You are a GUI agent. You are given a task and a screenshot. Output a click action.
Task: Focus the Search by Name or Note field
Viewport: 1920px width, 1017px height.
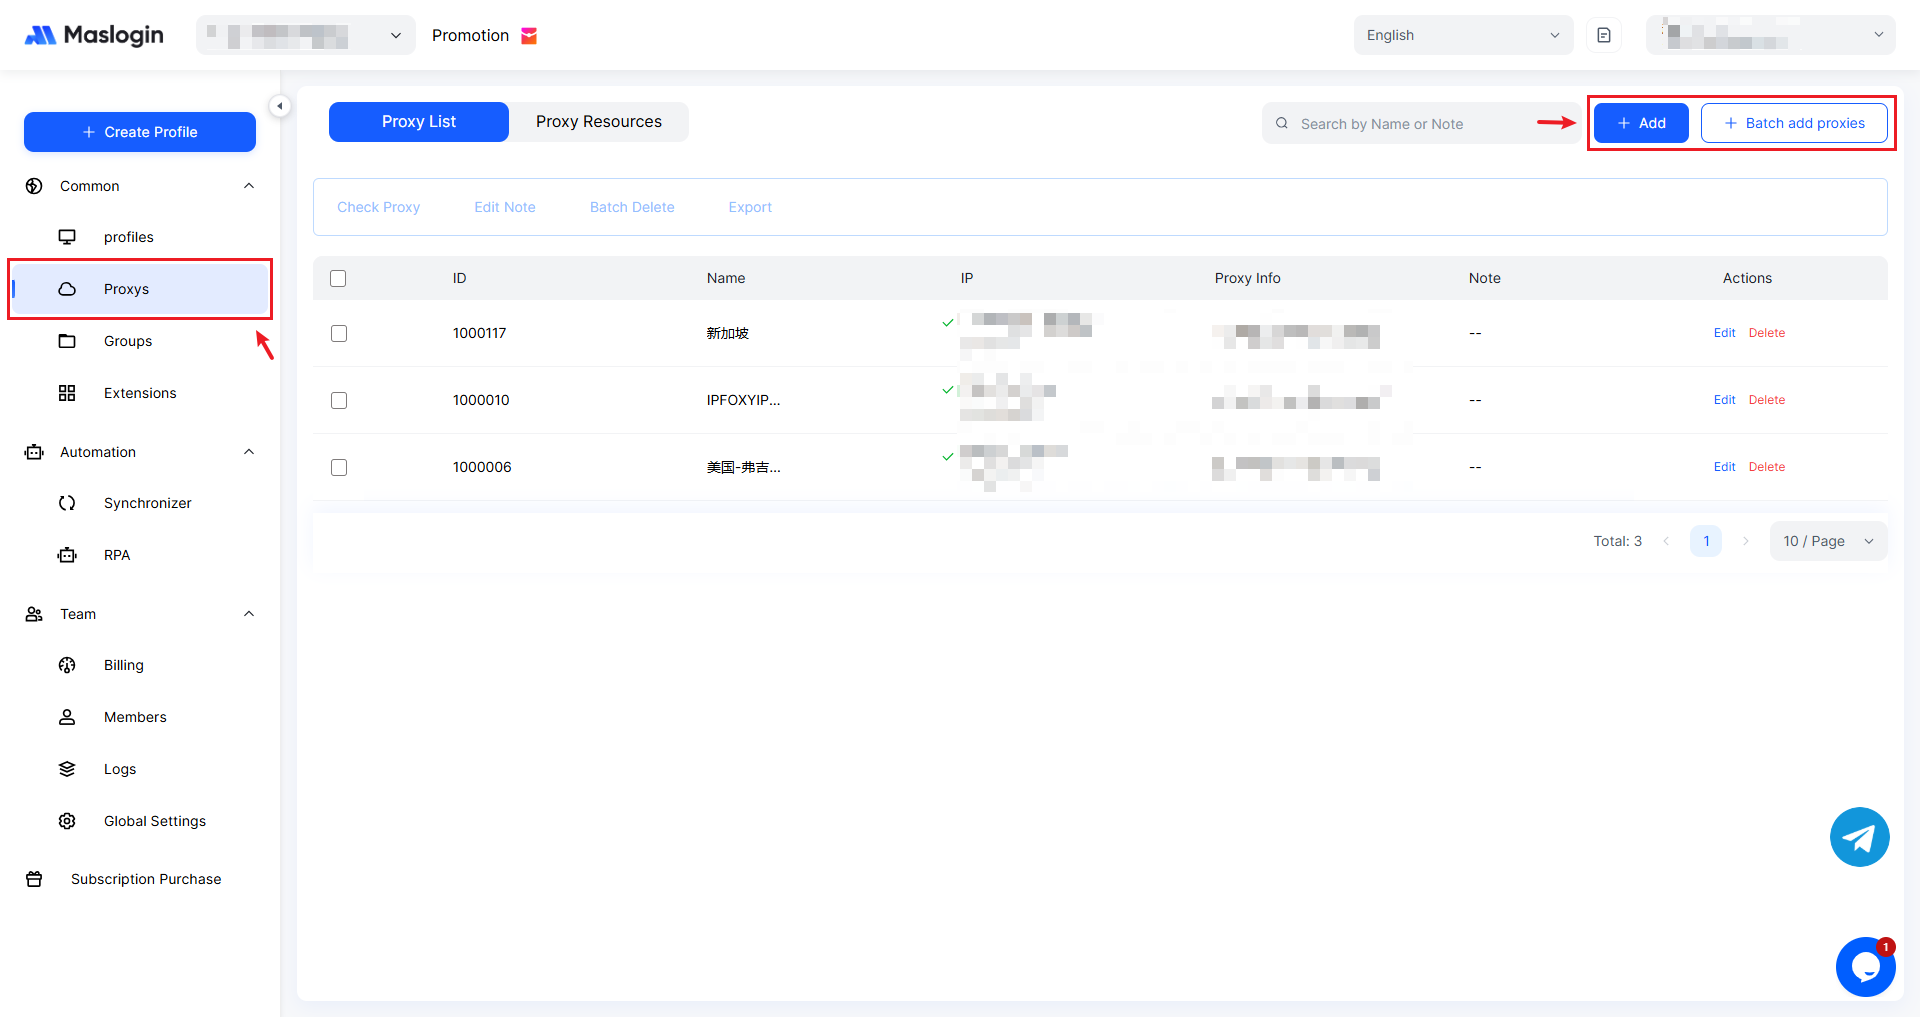tap(1410, 124)
